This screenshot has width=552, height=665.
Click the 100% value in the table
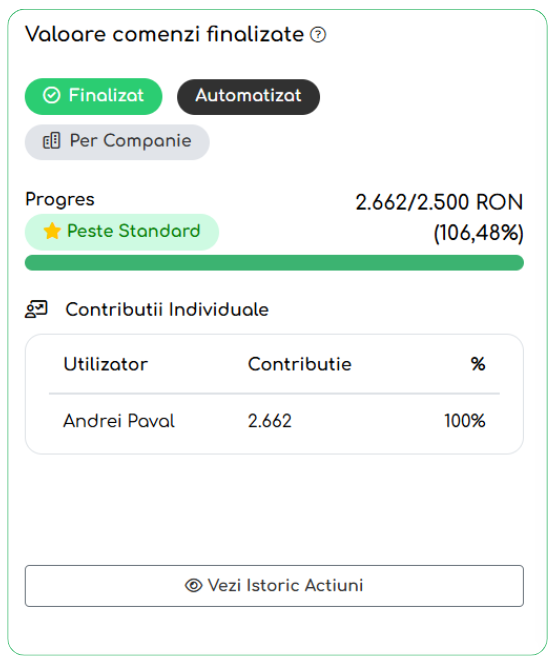(x=465, y=421)
